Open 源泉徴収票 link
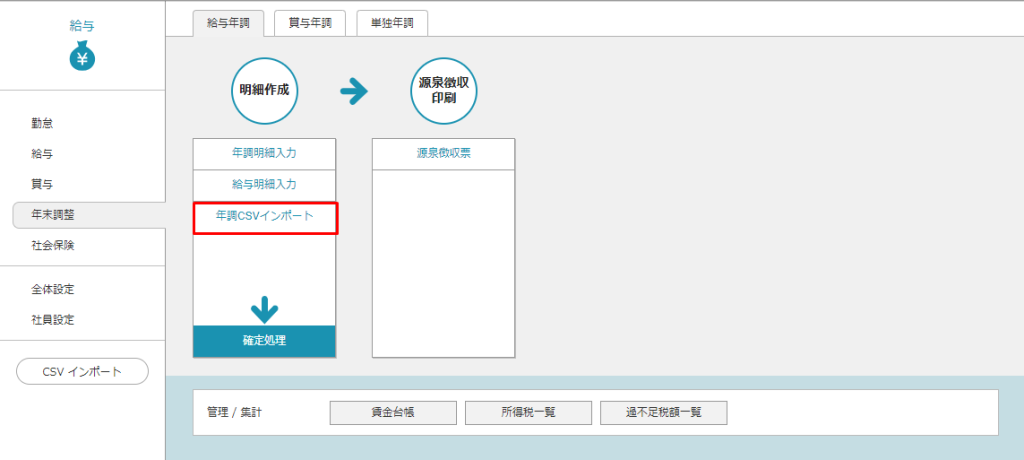1024x460 pixels. pos(443,154)
